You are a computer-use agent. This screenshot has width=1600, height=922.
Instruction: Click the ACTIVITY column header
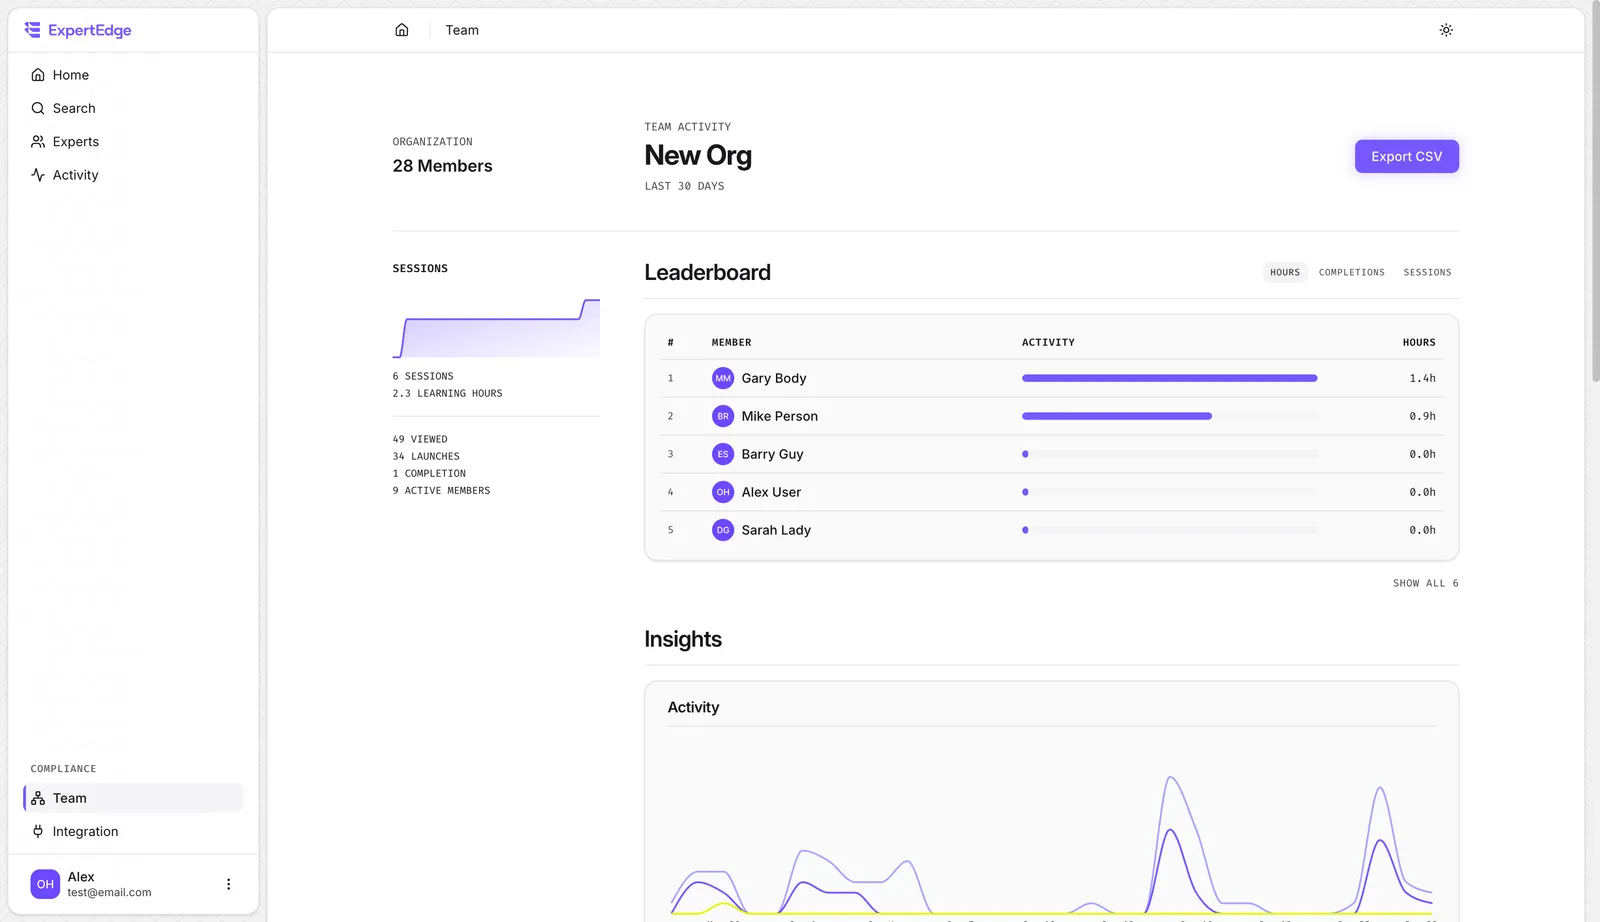click(x=1048, y=342)
